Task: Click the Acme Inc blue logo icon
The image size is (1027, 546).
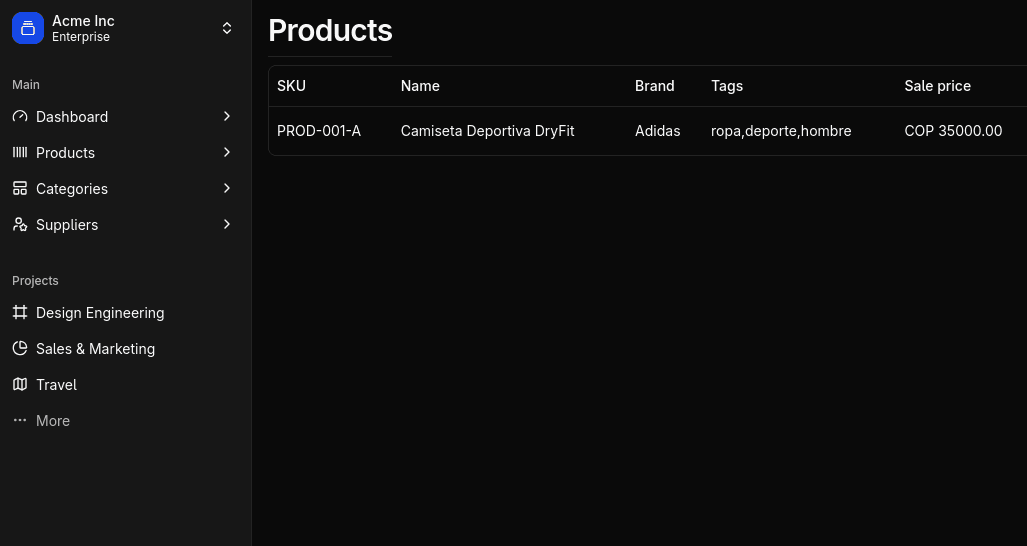Action: click(28, 29)
